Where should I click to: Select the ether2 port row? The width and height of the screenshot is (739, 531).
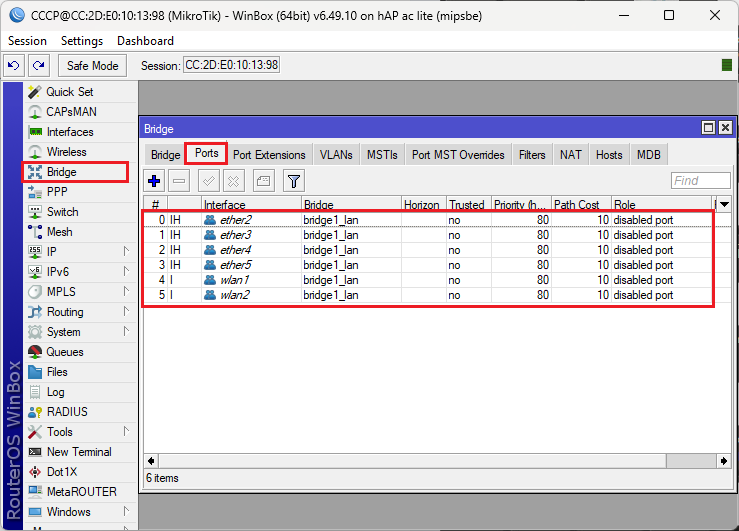pos(428,220)
